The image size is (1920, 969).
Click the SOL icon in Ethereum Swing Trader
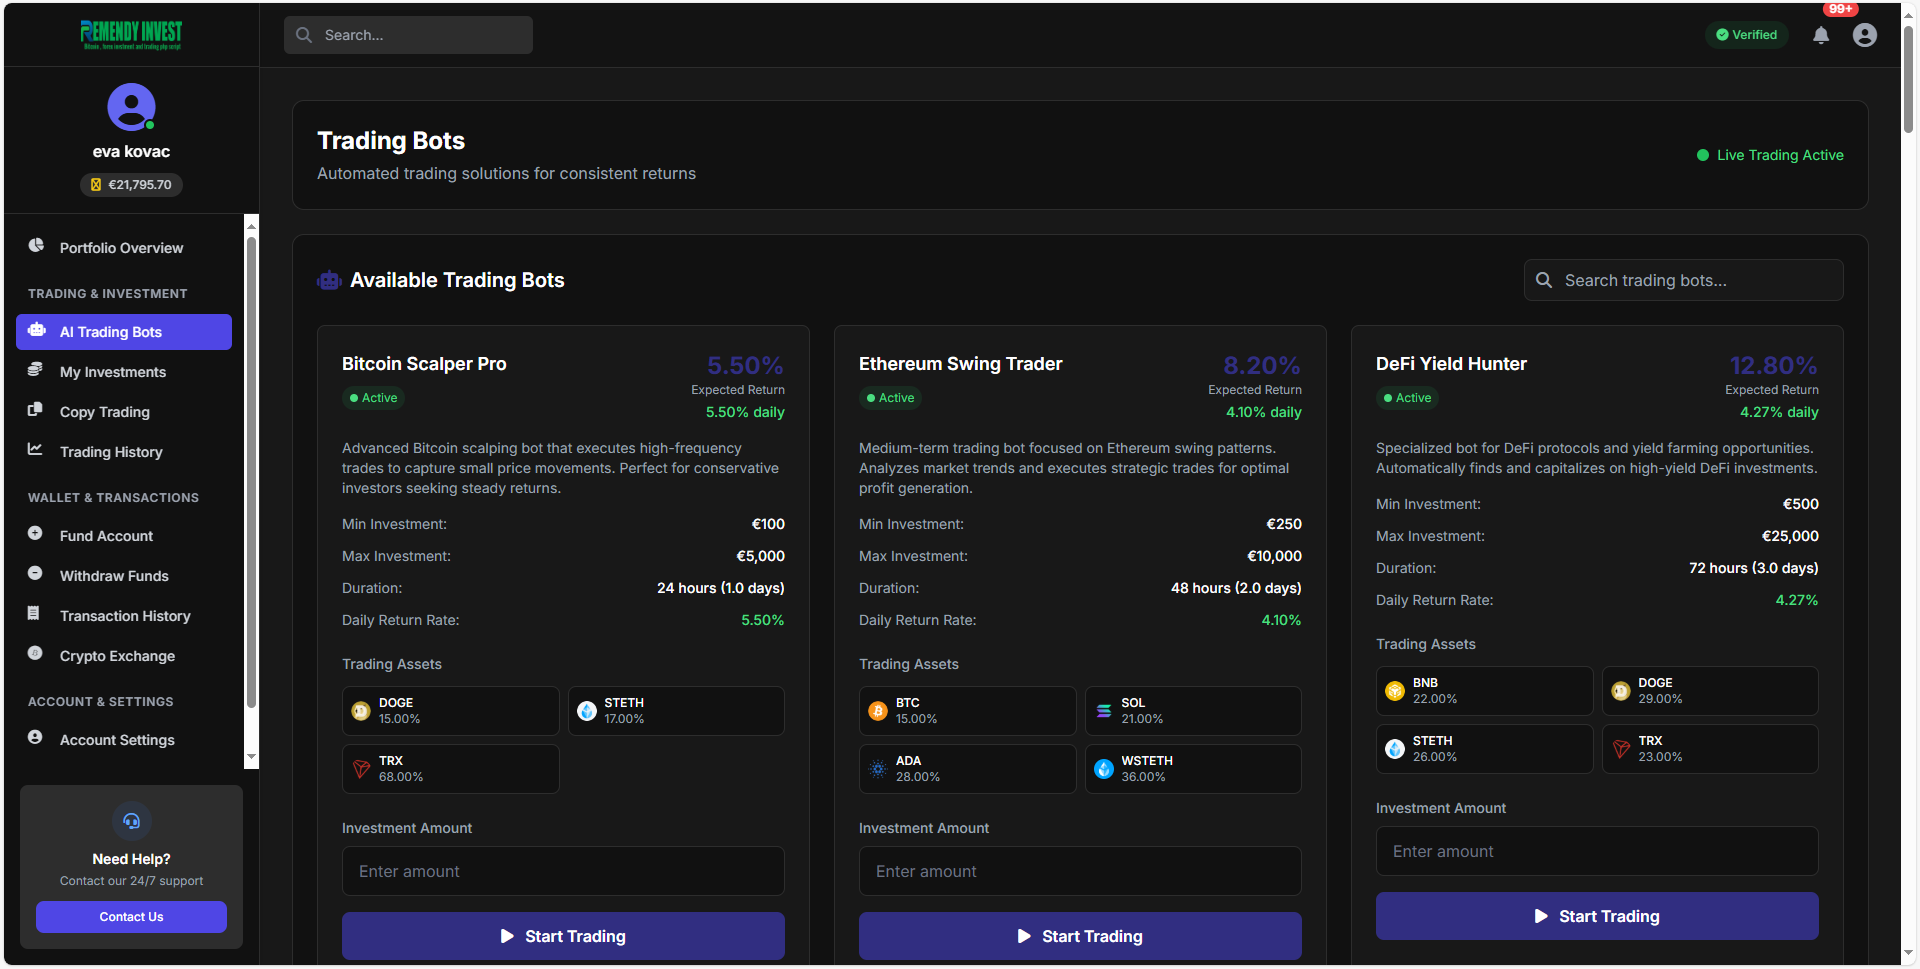coord(1104,711)
